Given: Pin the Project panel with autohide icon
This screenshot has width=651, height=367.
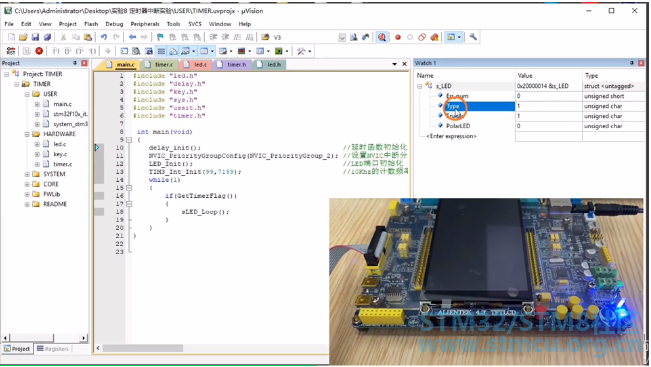Looking at the screenshot, I should click(x=75, y=63).
